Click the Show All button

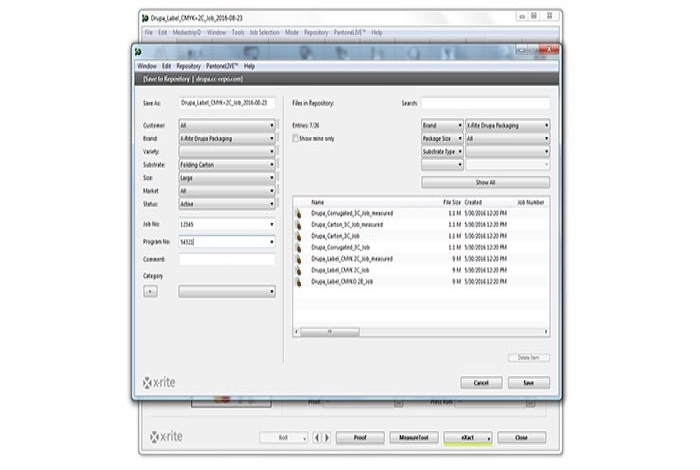485,183
